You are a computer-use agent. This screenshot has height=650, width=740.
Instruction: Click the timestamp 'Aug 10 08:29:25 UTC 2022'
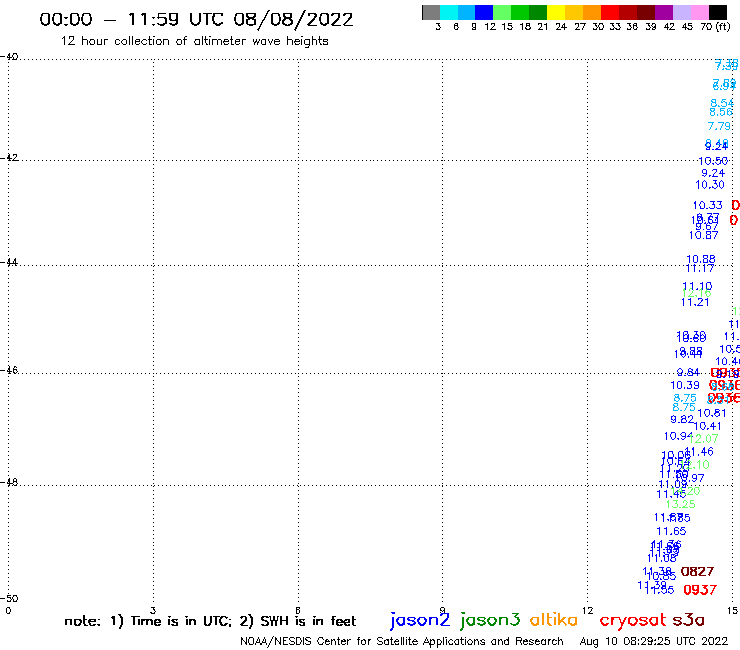654,641
